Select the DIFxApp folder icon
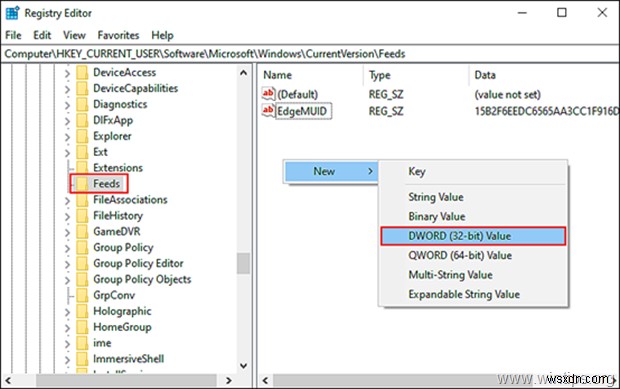The height and width of the screenshot is (389, 620). 82,120
